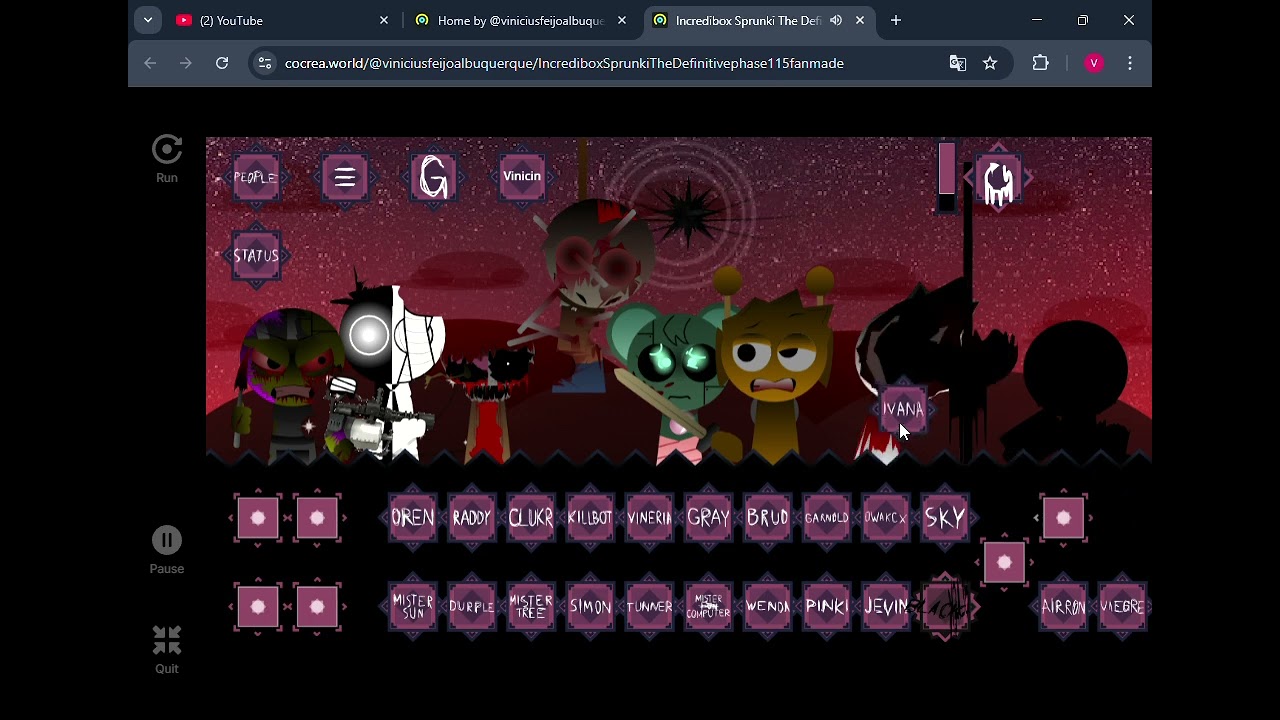Open the tab search dropdown
Screen dimensions: 1280x720
coord(148,20)
